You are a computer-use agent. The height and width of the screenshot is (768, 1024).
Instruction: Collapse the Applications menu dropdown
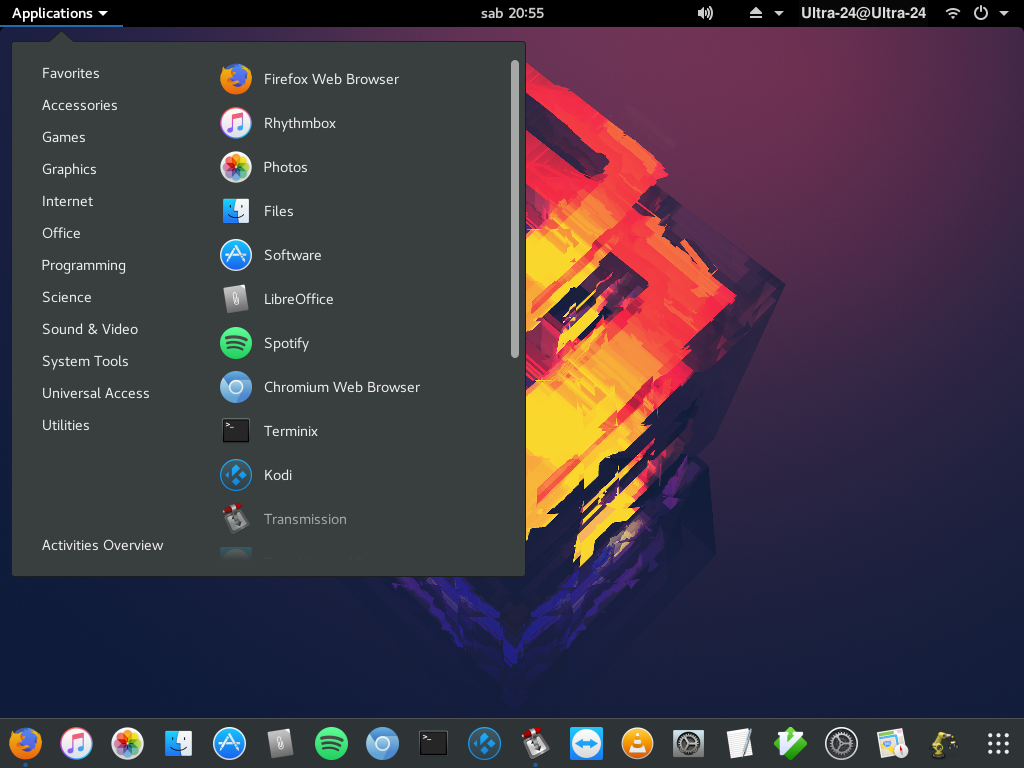click(60, 13)
